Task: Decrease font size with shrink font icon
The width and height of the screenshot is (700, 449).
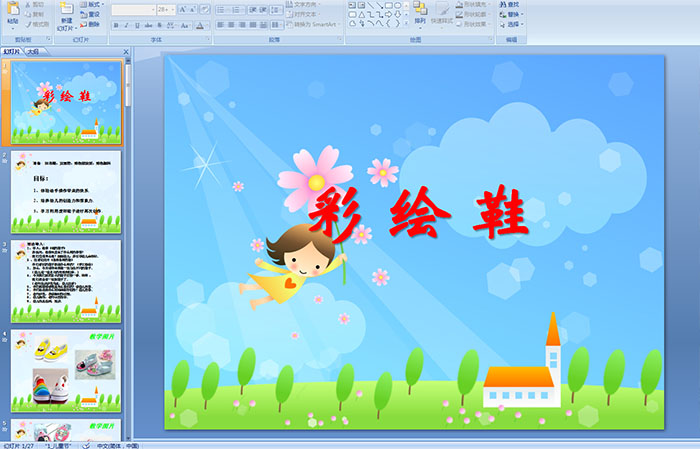Action: point(193,9)
